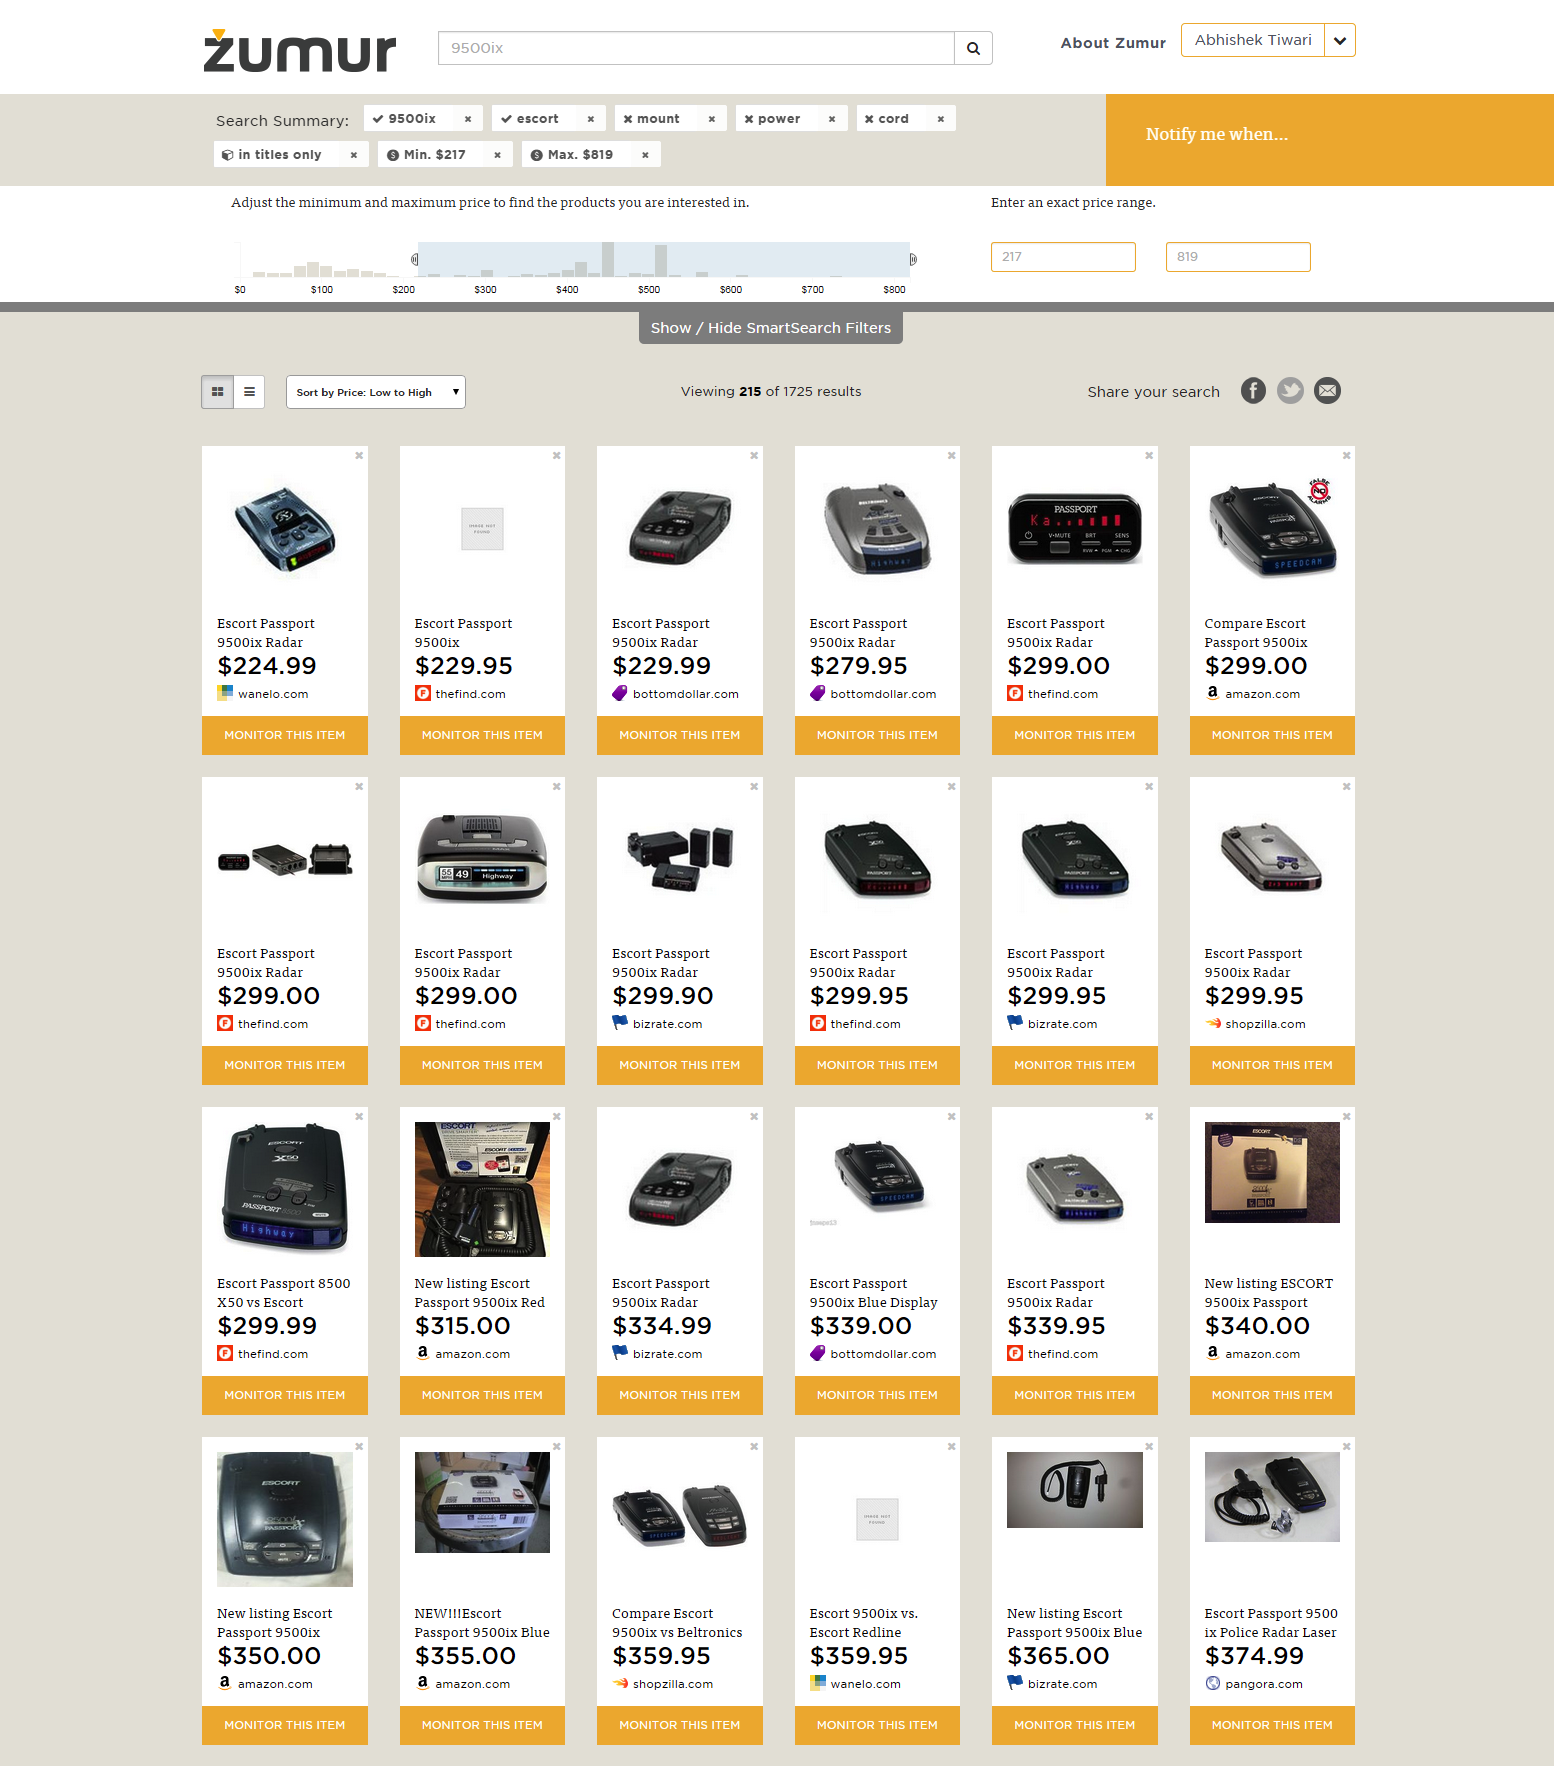
Task: Open the wanelo.com link on $224.99 item
Action: point(273,694)
